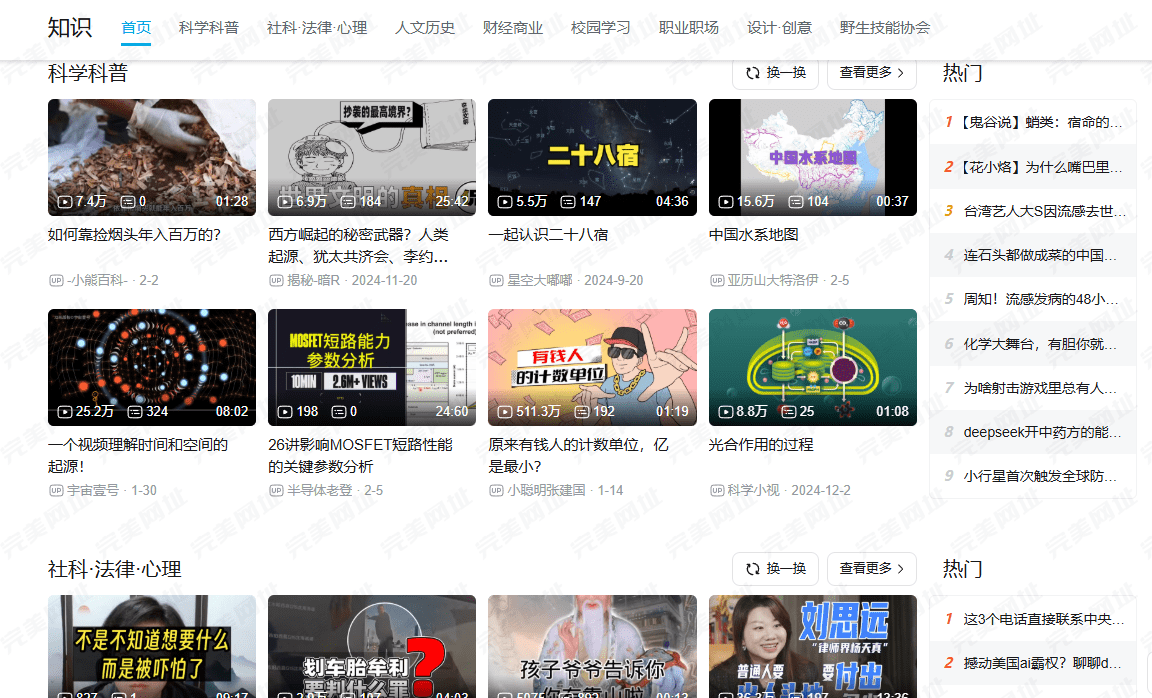The image size is (1152, 698).
Task: Open 划车胎牟利要判什么罪 video thumbnail
Action: [372, 647]
